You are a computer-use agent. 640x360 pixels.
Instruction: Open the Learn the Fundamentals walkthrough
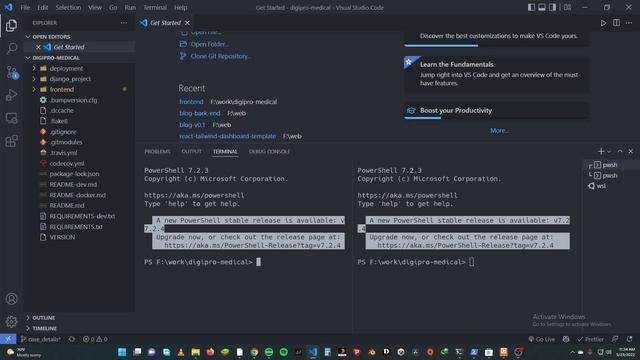[x=496, y=74]
